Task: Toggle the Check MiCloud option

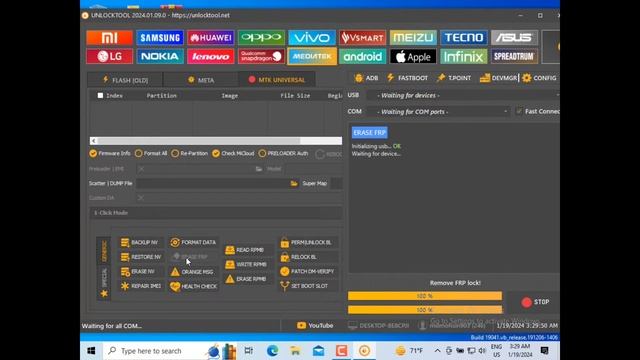Action: click(233, 153)
